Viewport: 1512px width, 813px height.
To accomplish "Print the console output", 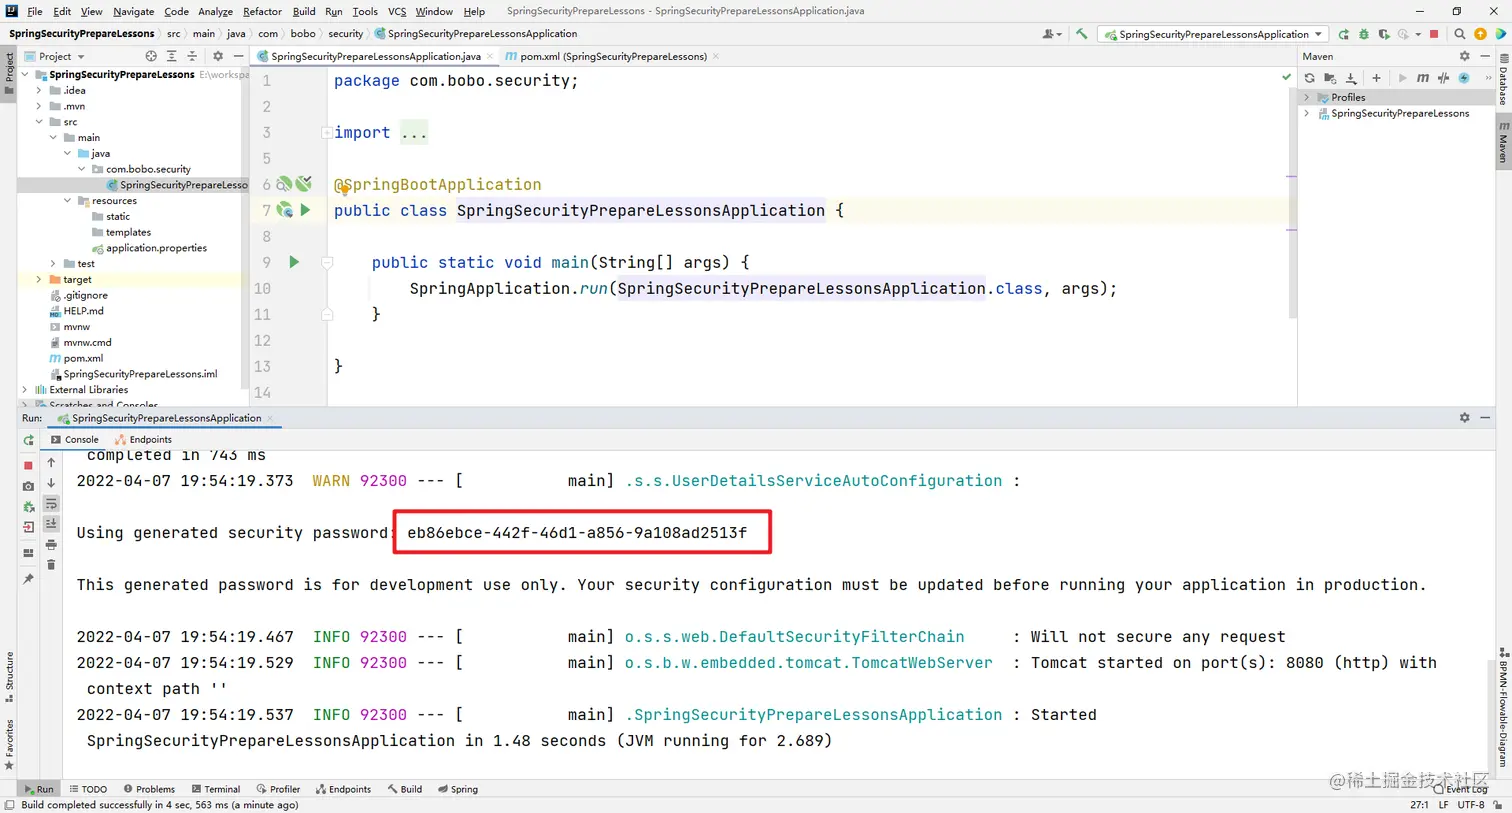I will [51, 545].
